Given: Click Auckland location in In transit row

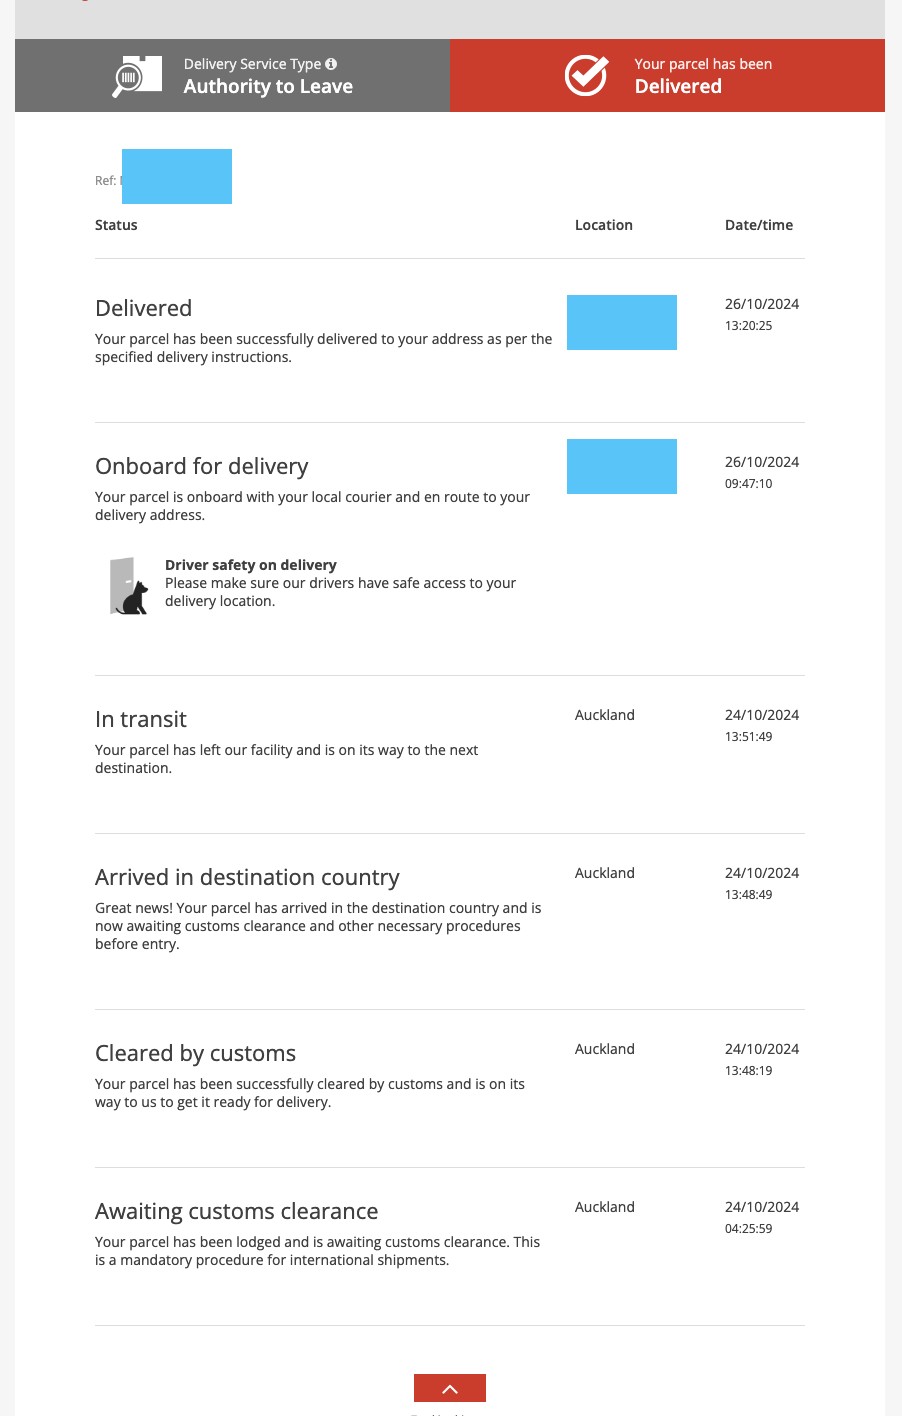Looking at the screenshot, I should (x=605, y=715).
